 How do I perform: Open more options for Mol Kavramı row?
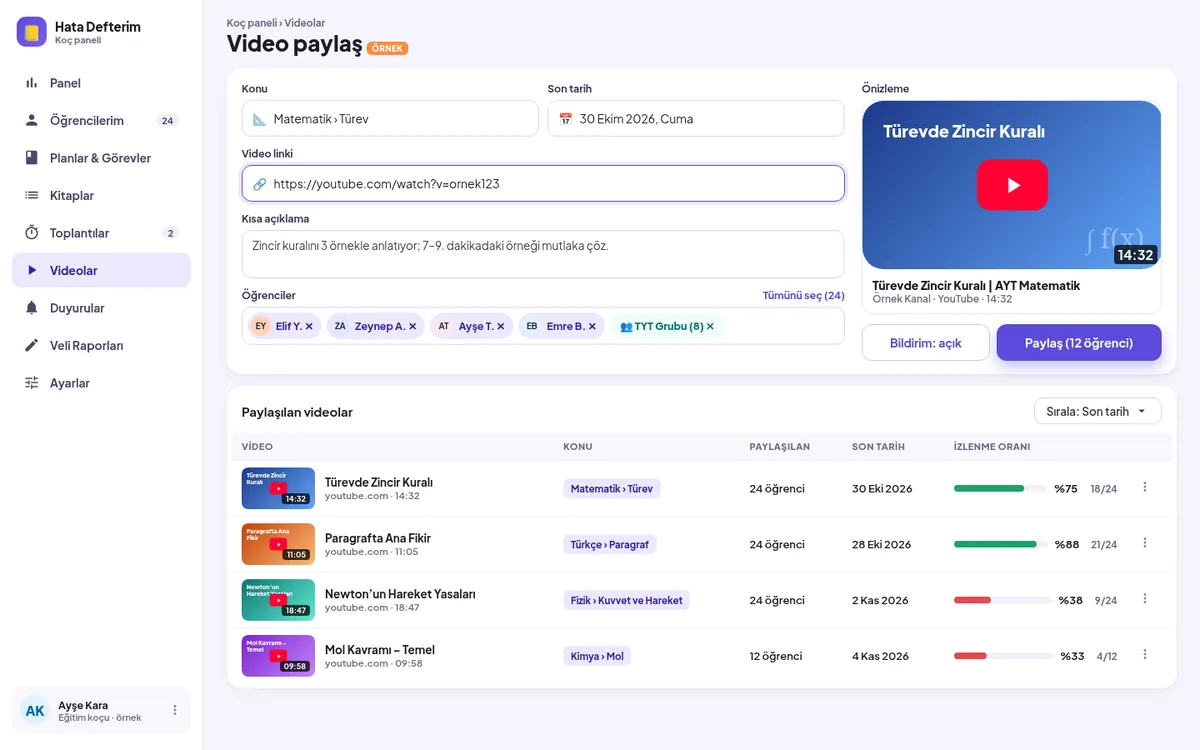pos(1145,656)
